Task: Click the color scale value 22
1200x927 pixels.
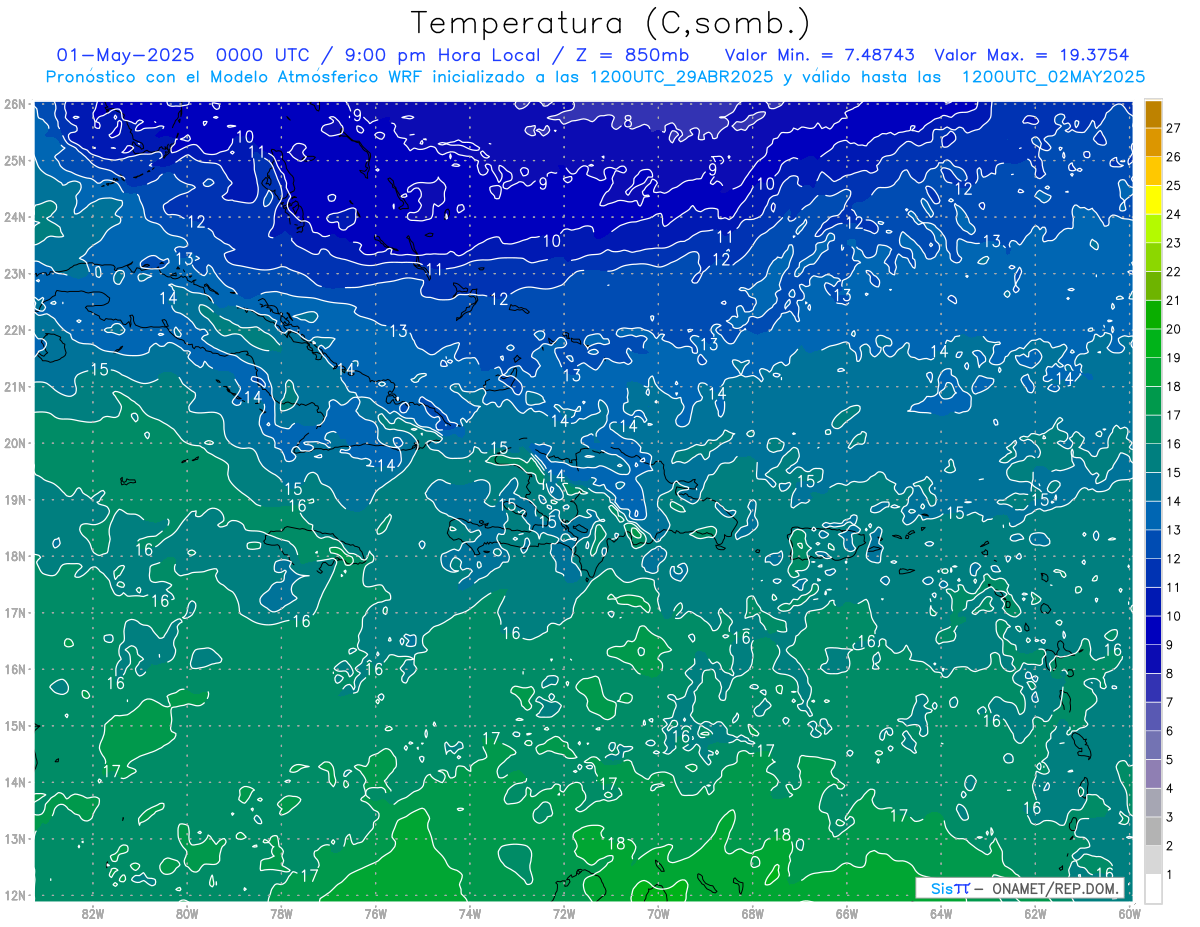Action: [1174, 272]
